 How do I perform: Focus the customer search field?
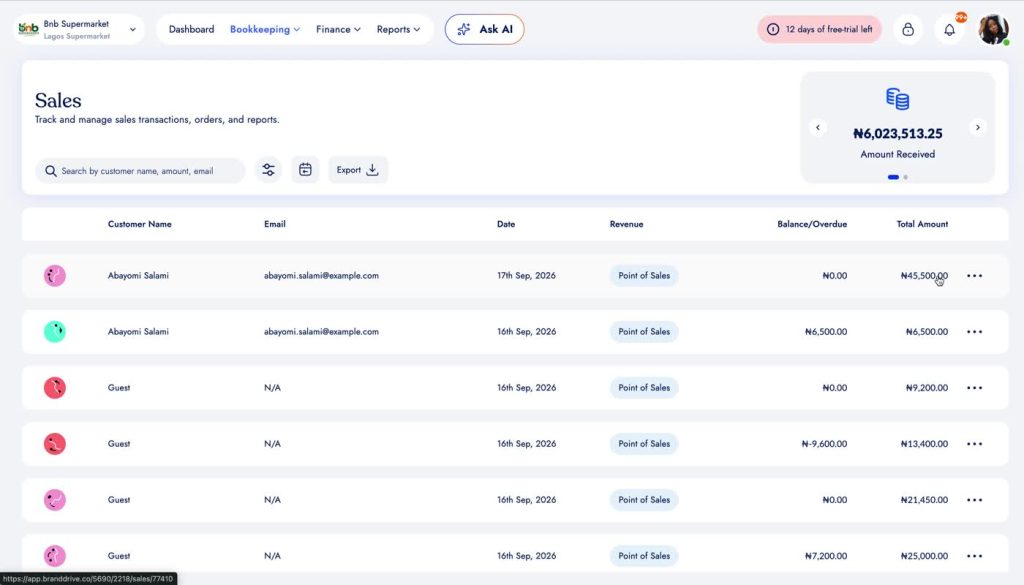(140, 170)
